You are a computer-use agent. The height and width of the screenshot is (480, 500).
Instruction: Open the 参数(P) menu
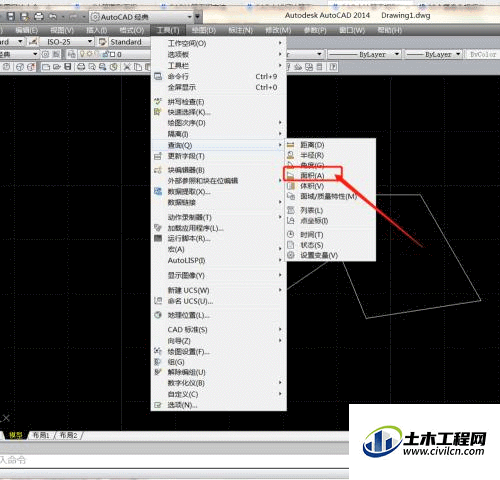[315, 30]
